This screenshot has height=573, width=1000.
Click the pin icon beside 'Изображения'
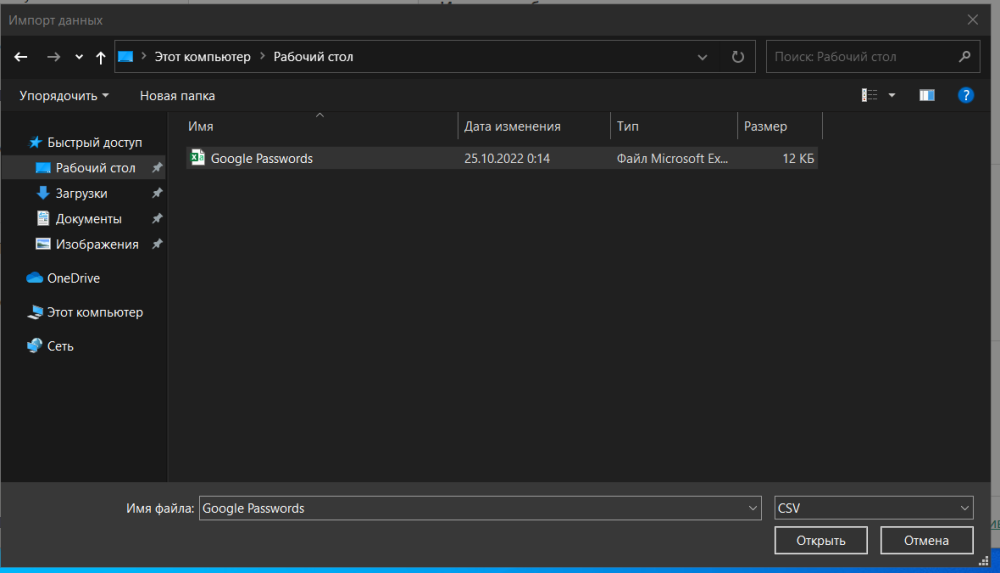tap(157, 244)
